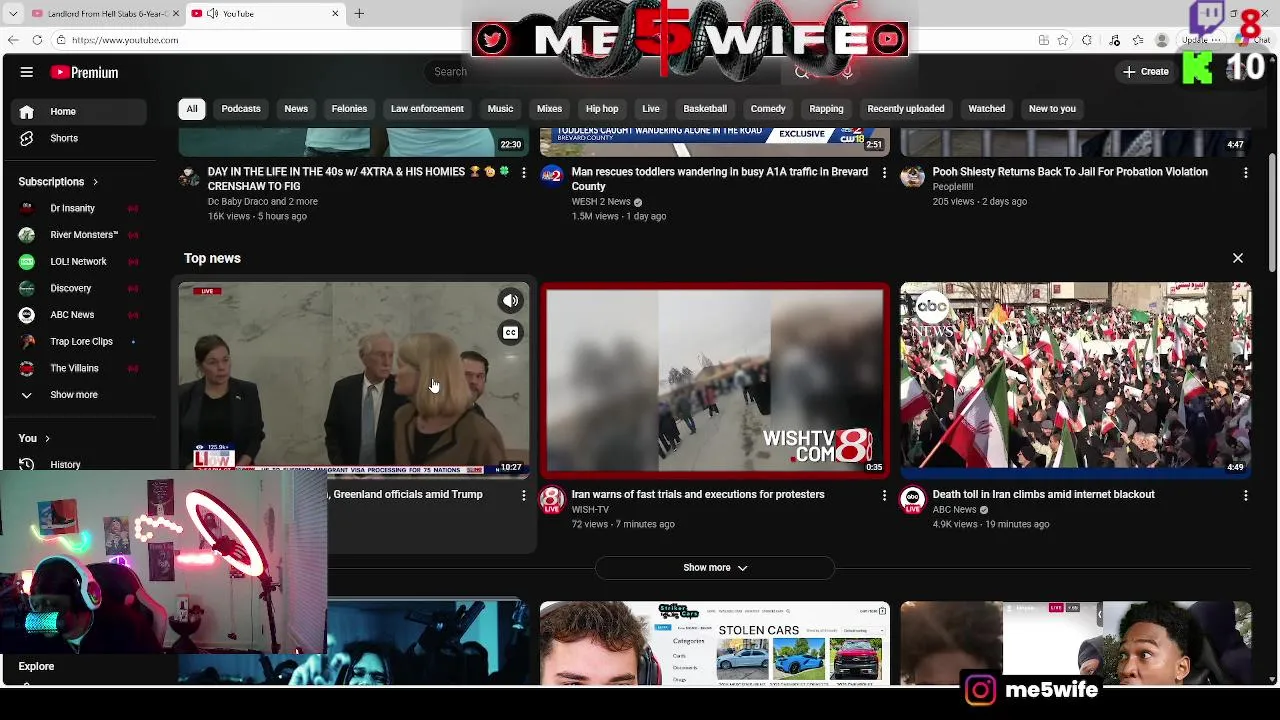Click the YouTube Premium logo
Viewport: 1280px width, 720px height.
(x=85, y=72)
